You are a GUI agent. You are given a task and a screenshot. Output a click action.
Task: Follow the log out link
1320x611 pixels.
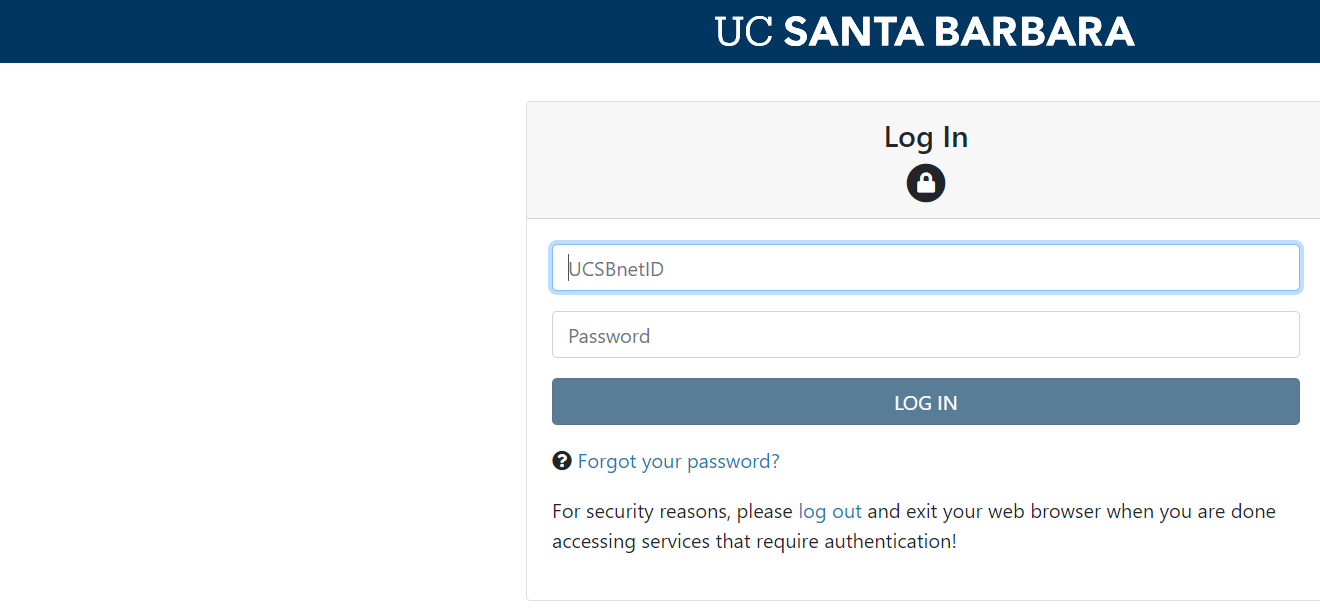pos(829,511)
